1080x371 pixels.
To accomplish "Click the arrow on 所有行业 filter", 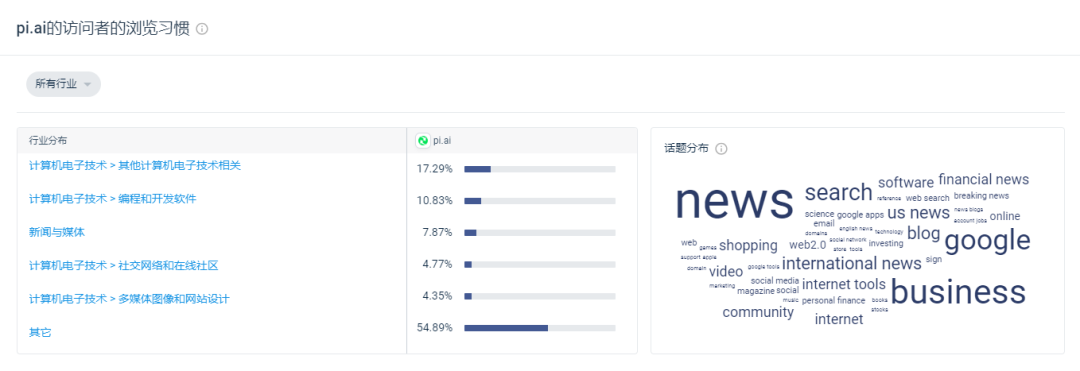I will [x=87, y=85].
